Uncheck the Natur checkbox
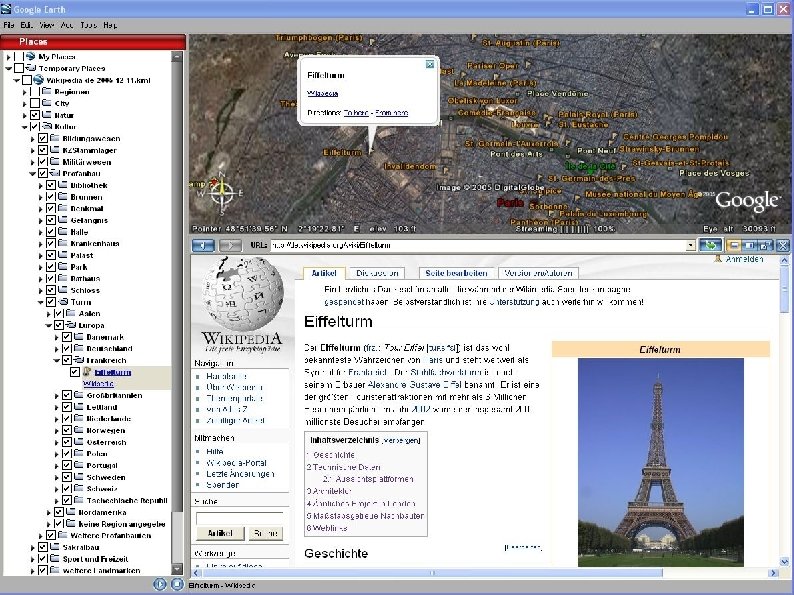This screenshot has height=595, width=794. point(34,115)
